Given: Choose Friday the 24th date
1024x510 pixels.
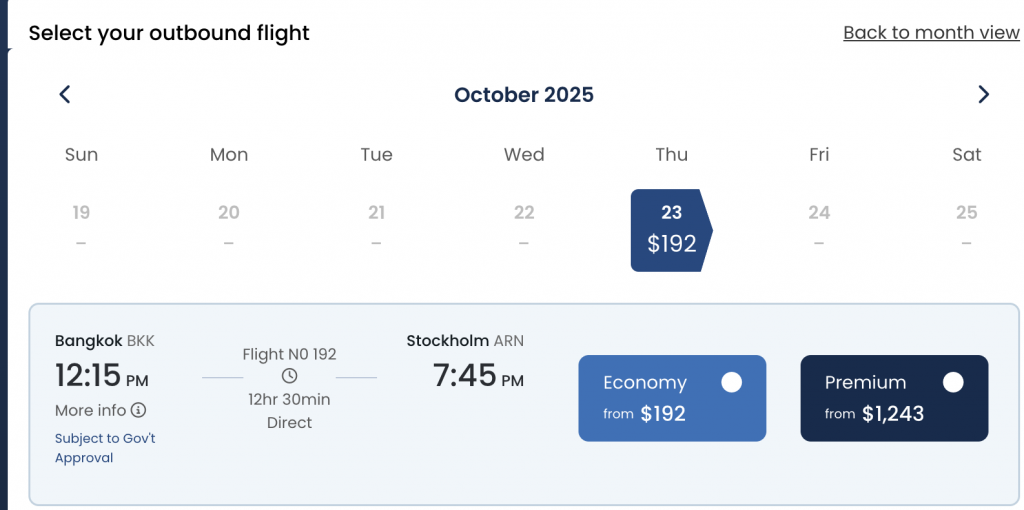Looking at the screenshot, I should tap(819, 227).
